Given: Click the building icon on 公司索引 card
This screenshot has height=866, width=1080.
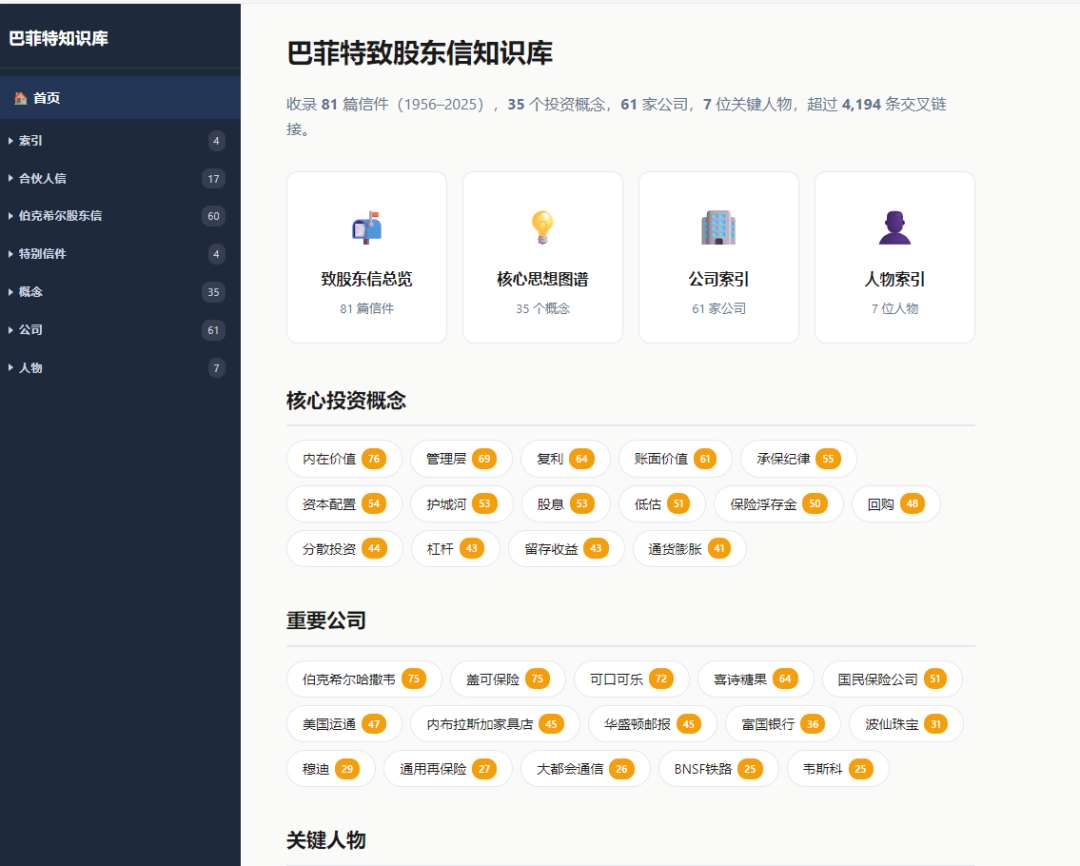Looking at the screenshot, I should 718,227.
